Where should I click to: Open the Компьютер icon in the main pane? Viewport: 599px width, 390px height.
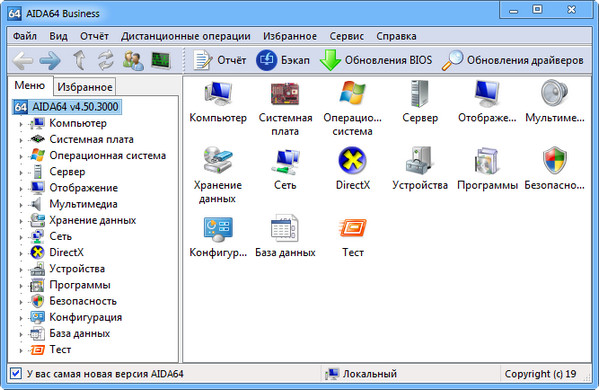pyautogui.click(x=218, y=94)
